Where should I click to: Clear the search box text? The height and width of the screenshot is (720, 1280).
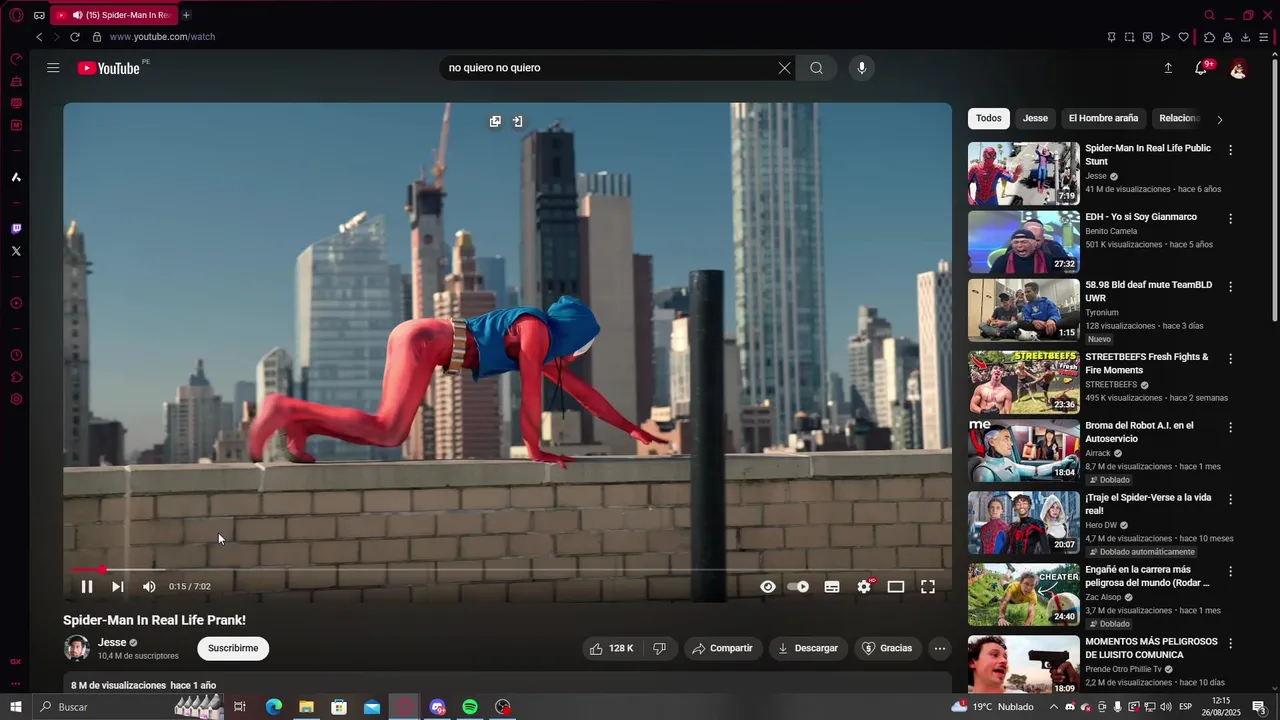point(784,68)
